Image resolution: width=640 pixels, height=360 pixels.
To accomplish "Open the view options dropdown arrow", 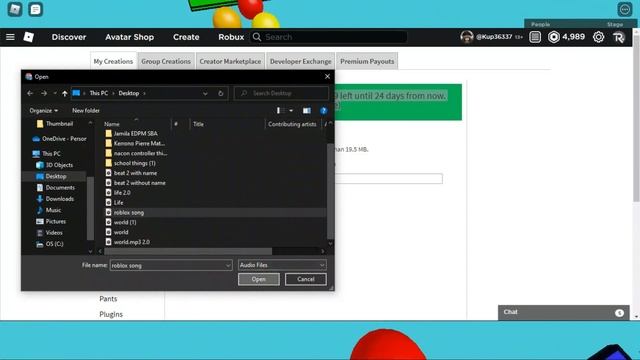I will (x=291, y=111).
